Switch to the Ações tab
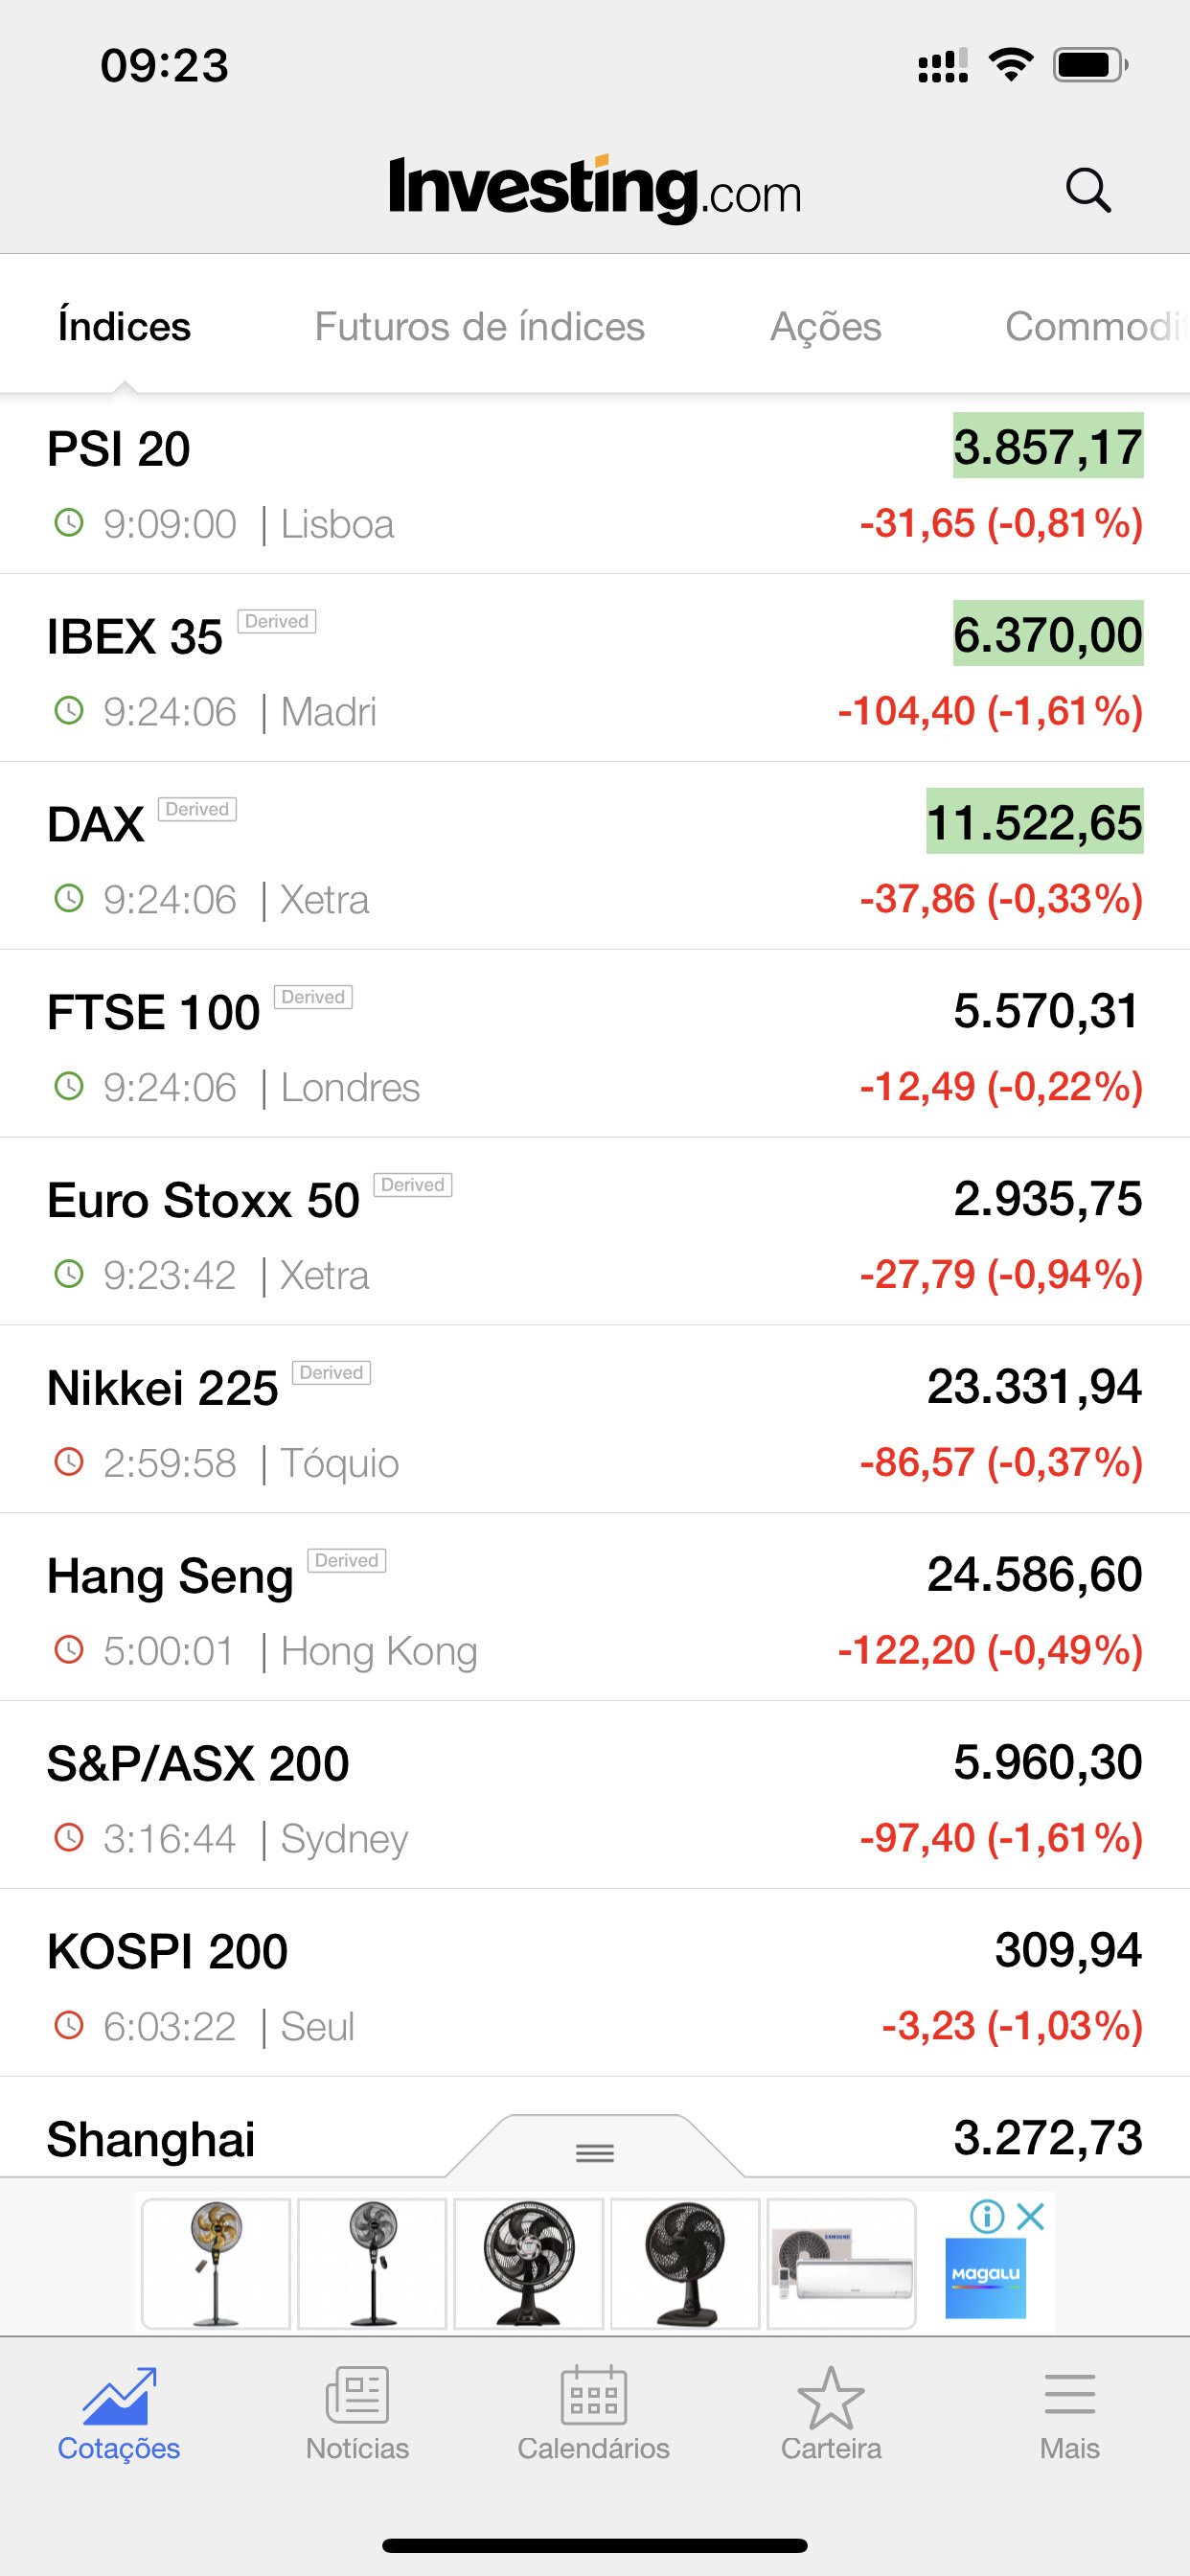This screenshot has height=2576, width=1190. (825, 327)
